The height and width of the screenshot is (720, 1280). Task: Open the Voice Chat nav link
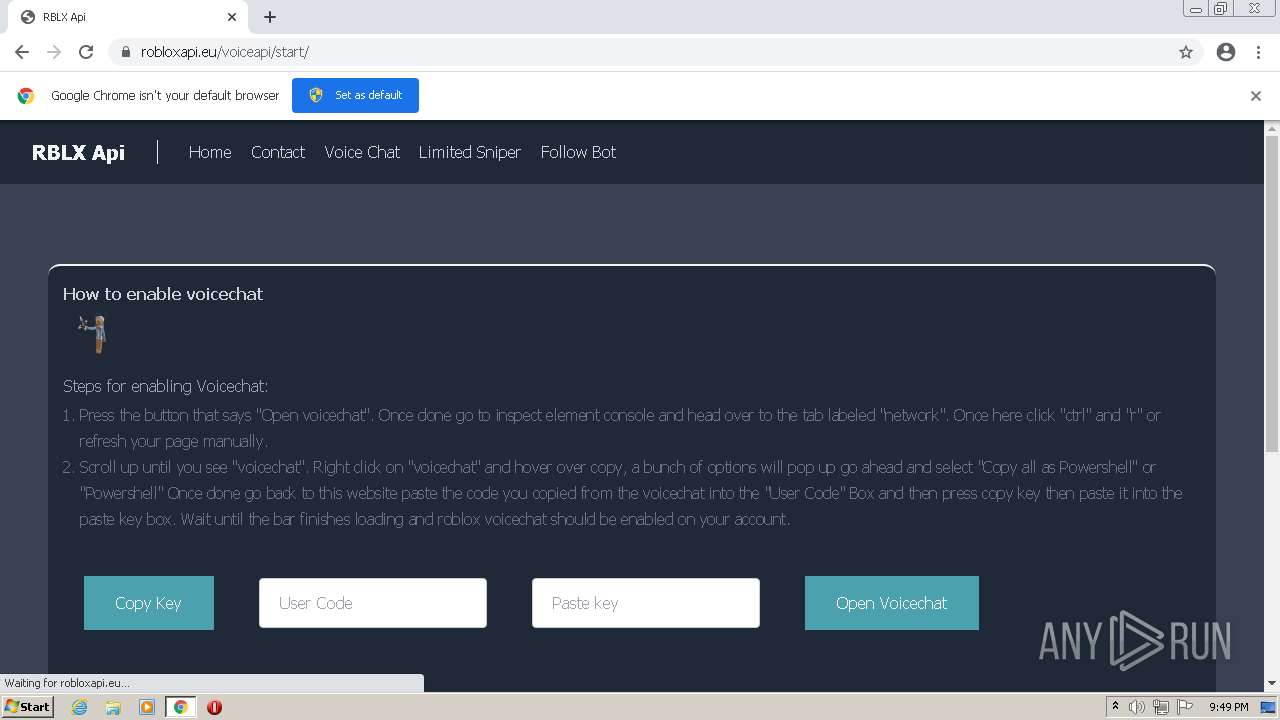pos(362,152)
